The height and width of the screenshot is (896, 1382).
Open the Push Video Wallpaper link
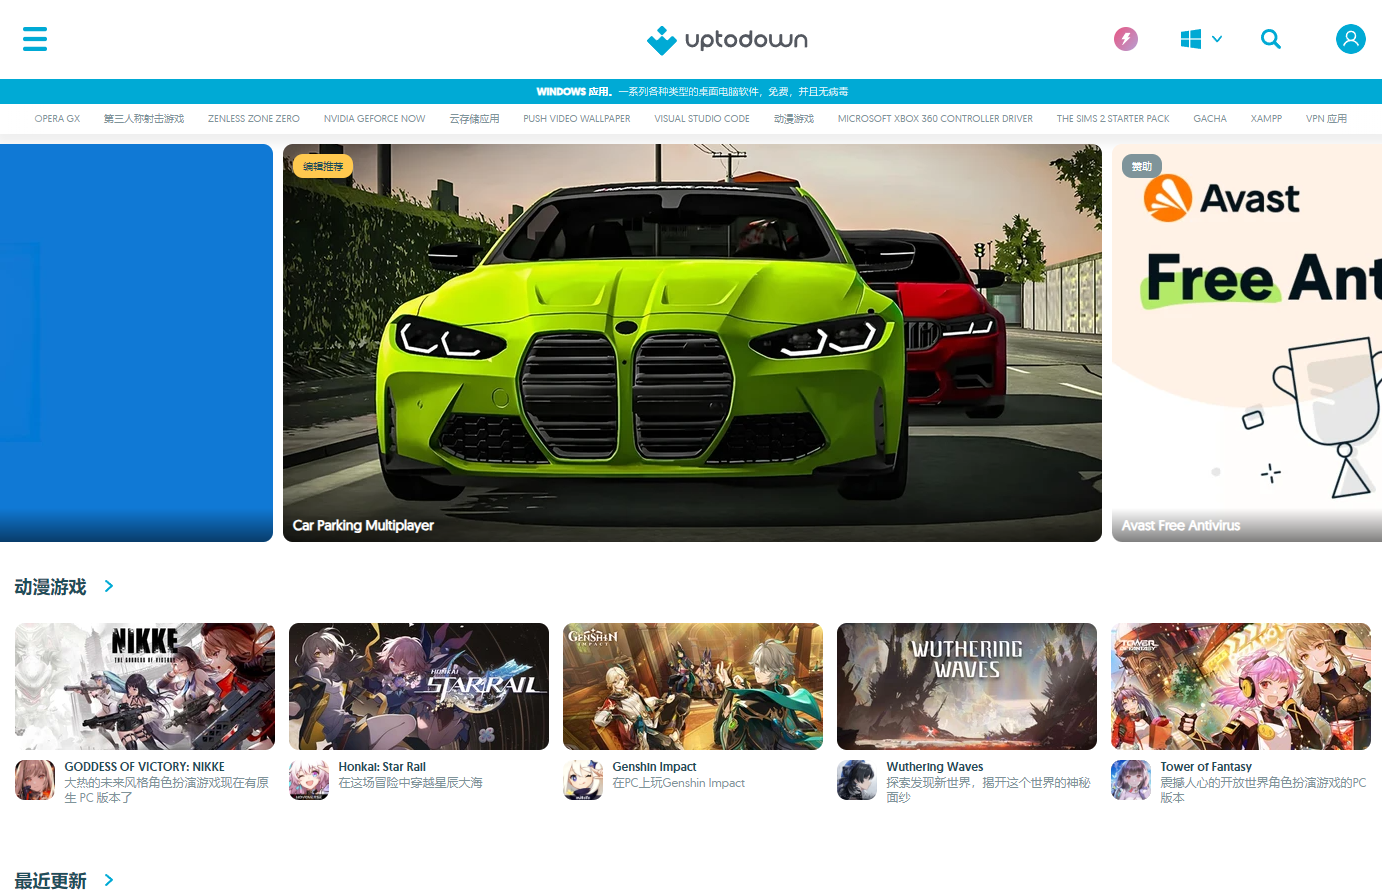[577, 119]
